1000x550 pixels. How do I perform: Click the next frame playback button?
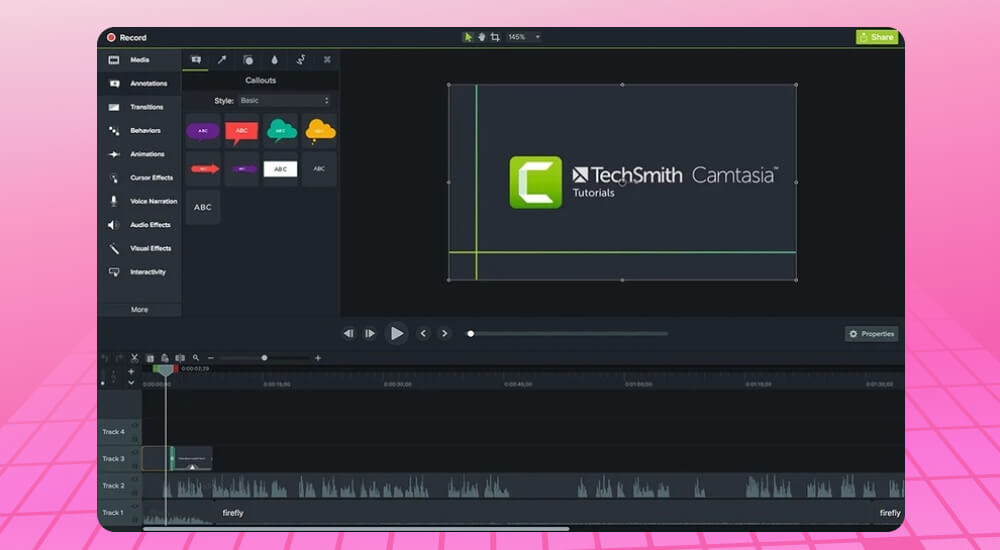coord(370,334)
